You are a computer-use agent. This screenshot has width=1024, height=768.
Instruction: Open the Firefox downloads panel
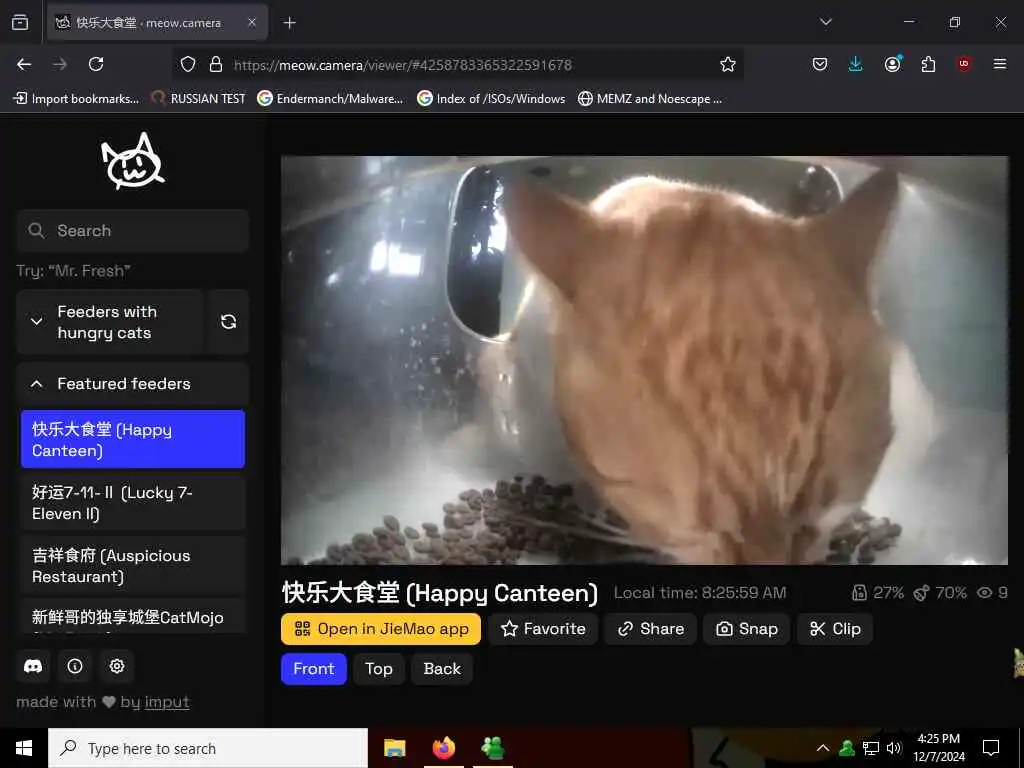pyautogui.click(x=856, y=64)
